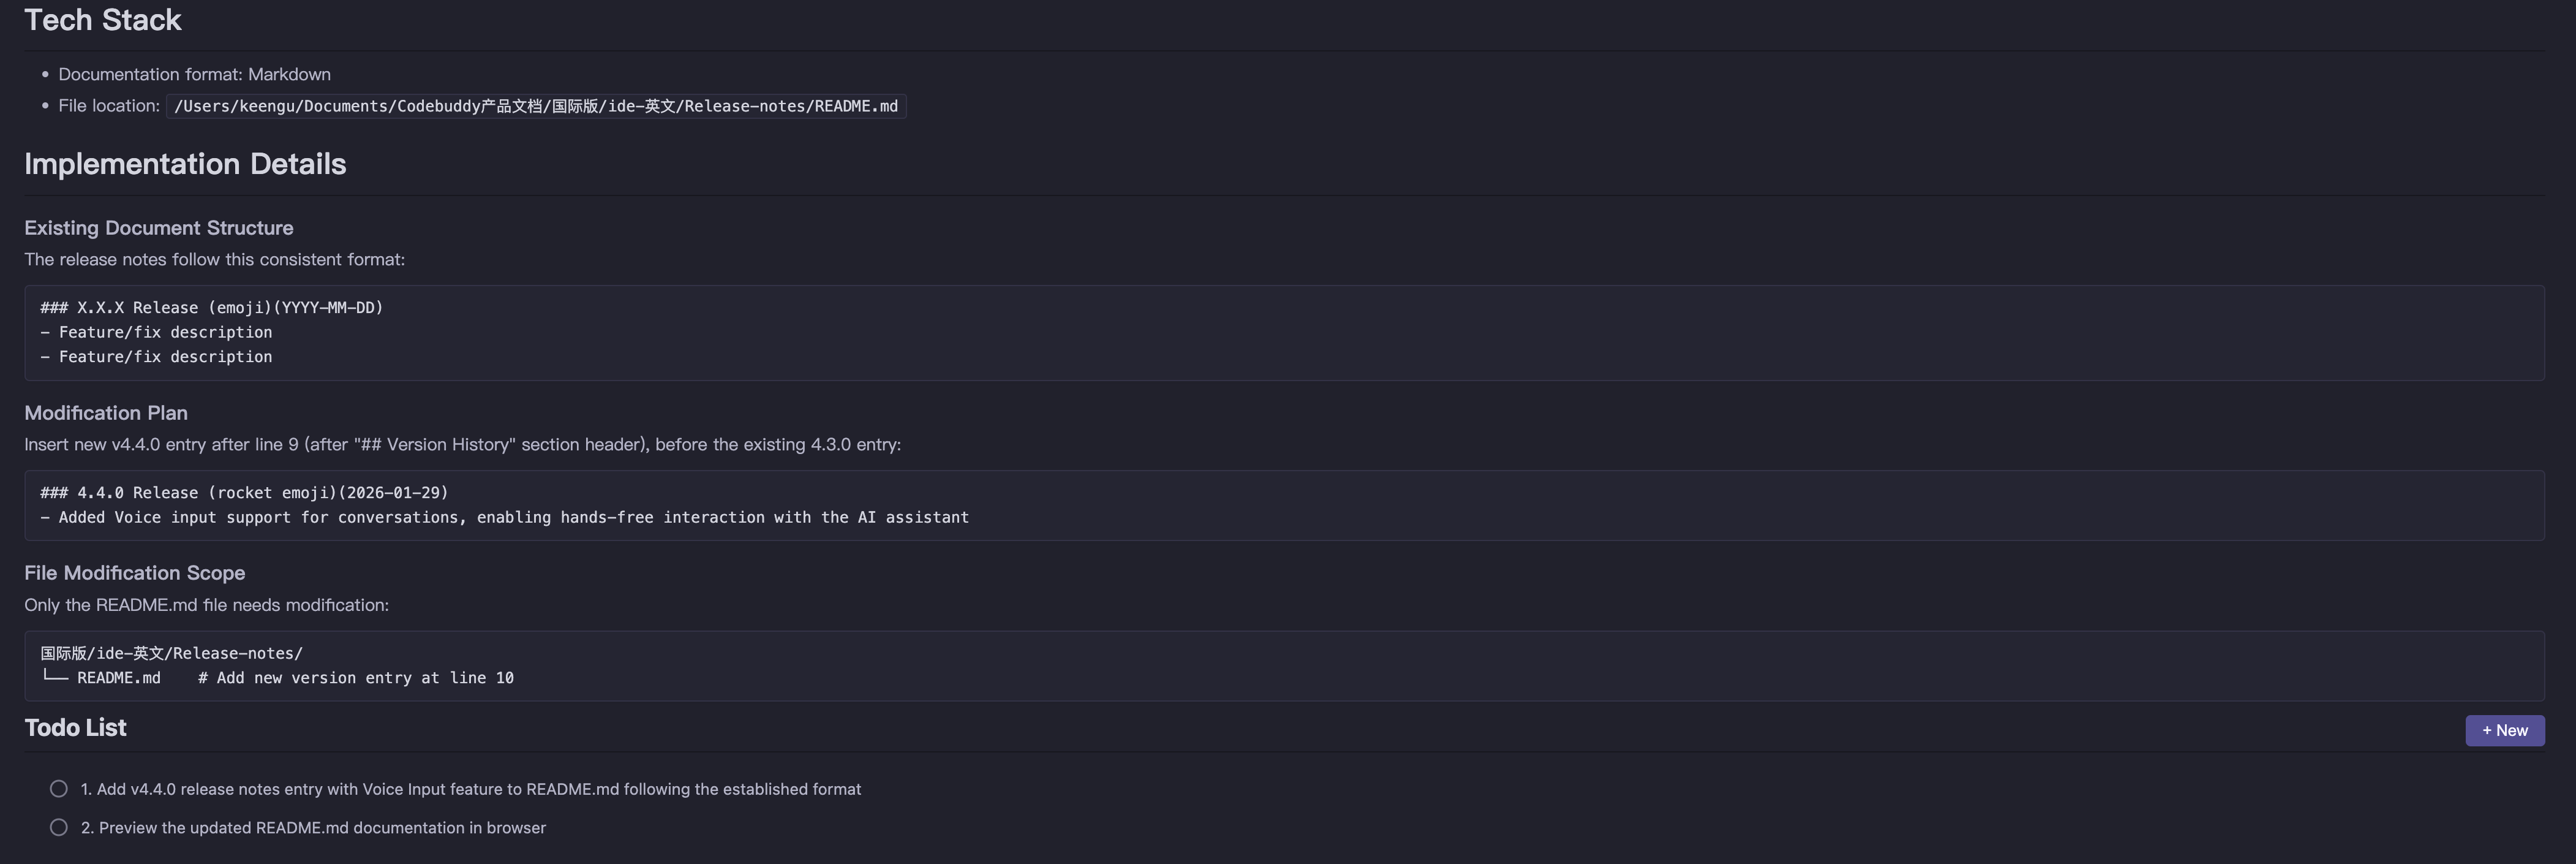
Task: Click the 'X.X.X Release' format code line
Action: point(212,308)
